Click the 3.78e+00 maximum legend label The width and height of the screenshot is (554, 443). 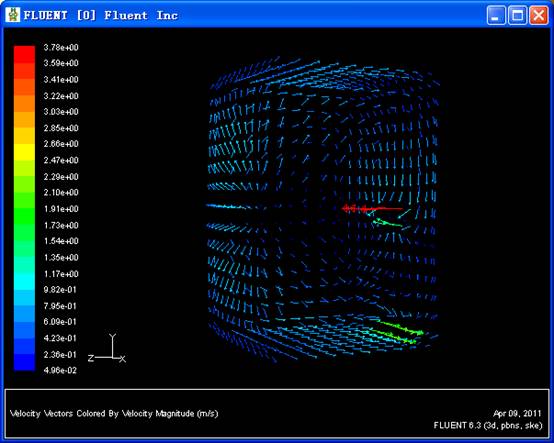point(61,47)
